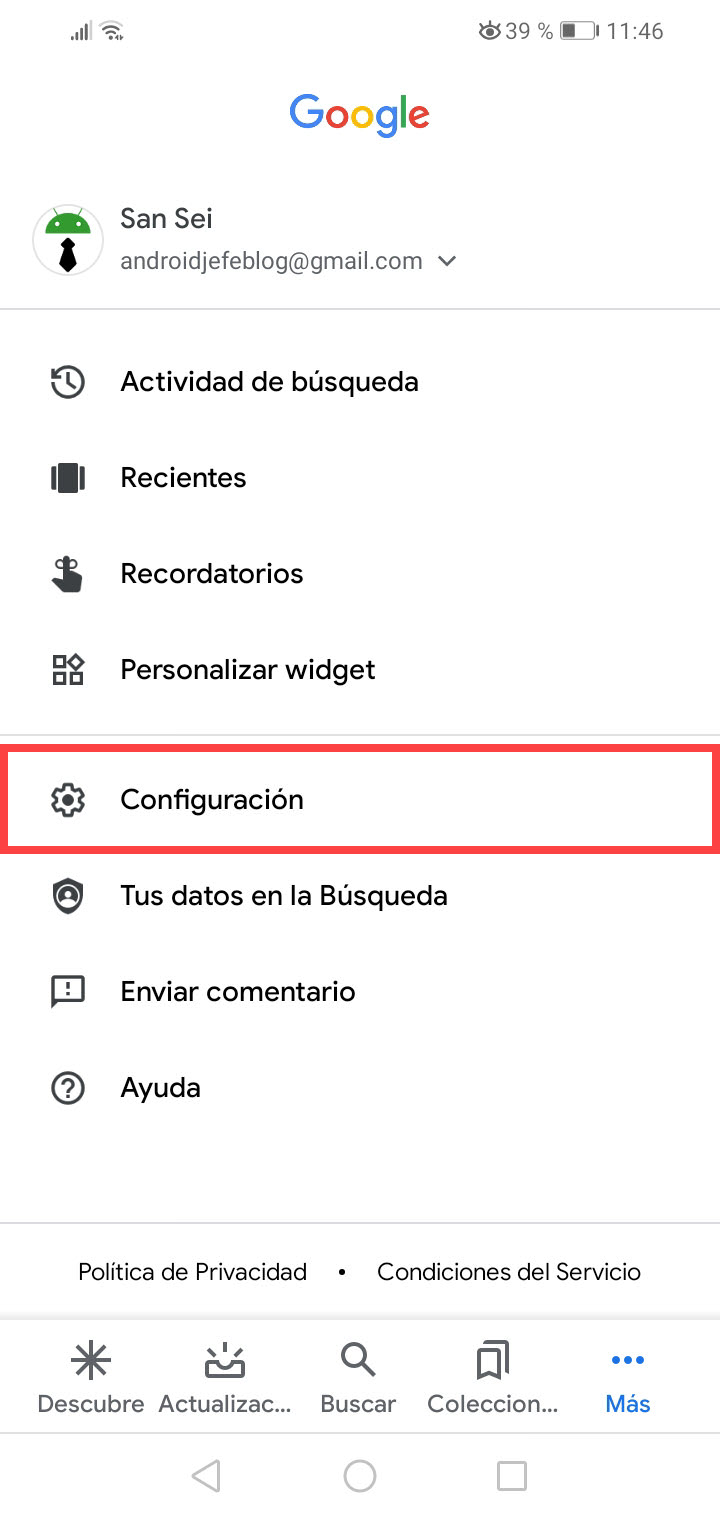Tap the Configuración gear icon

pyautogui.click(x=68, y=800)
